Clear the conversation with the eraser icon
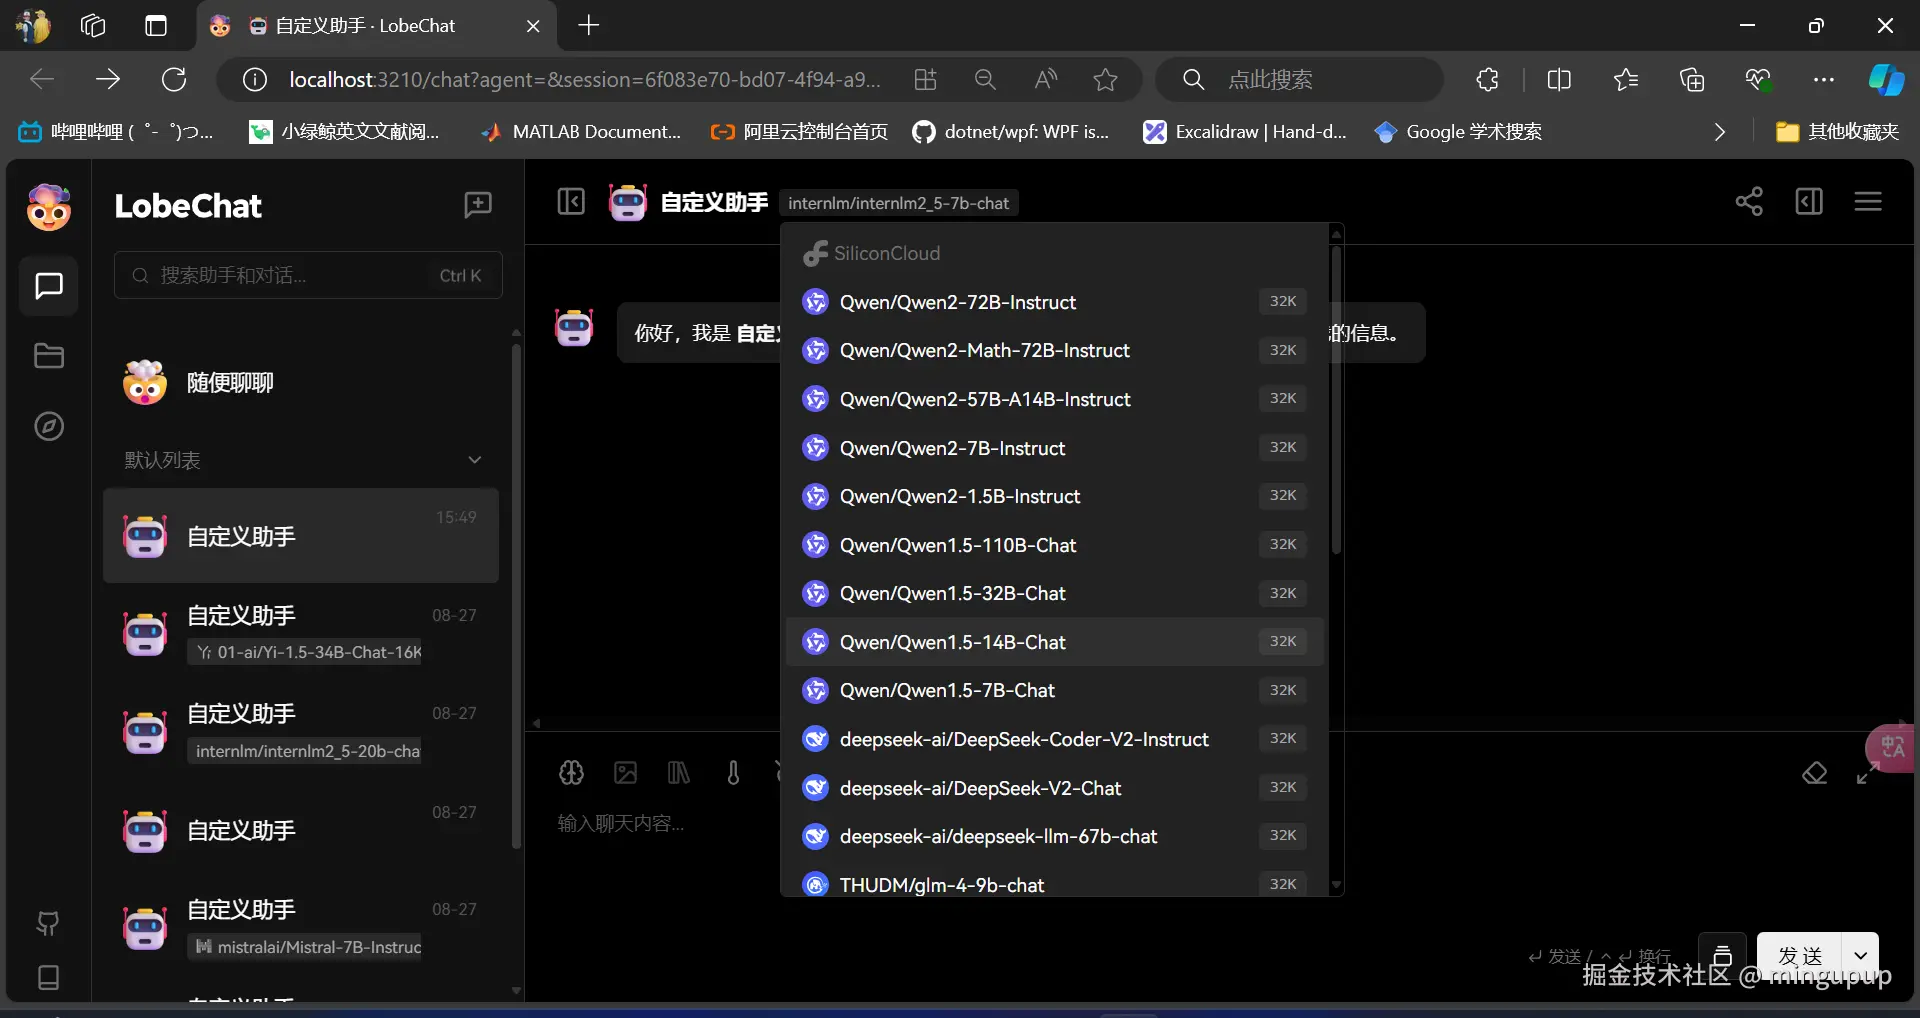 coord(1815,773)
